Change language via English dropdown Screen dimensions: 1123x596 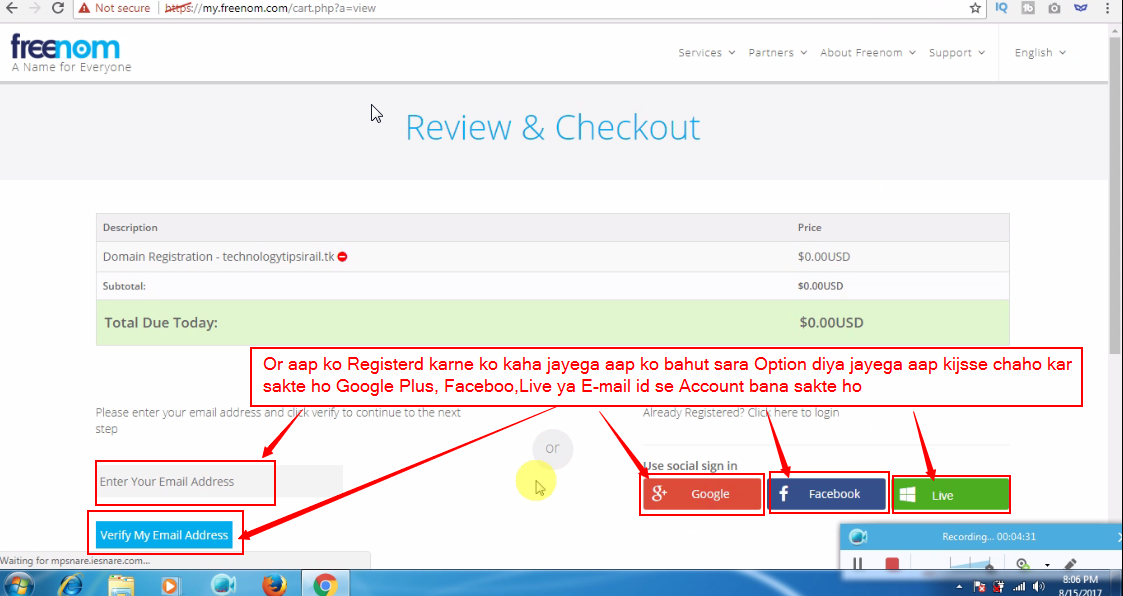[x=1040, y=52]
